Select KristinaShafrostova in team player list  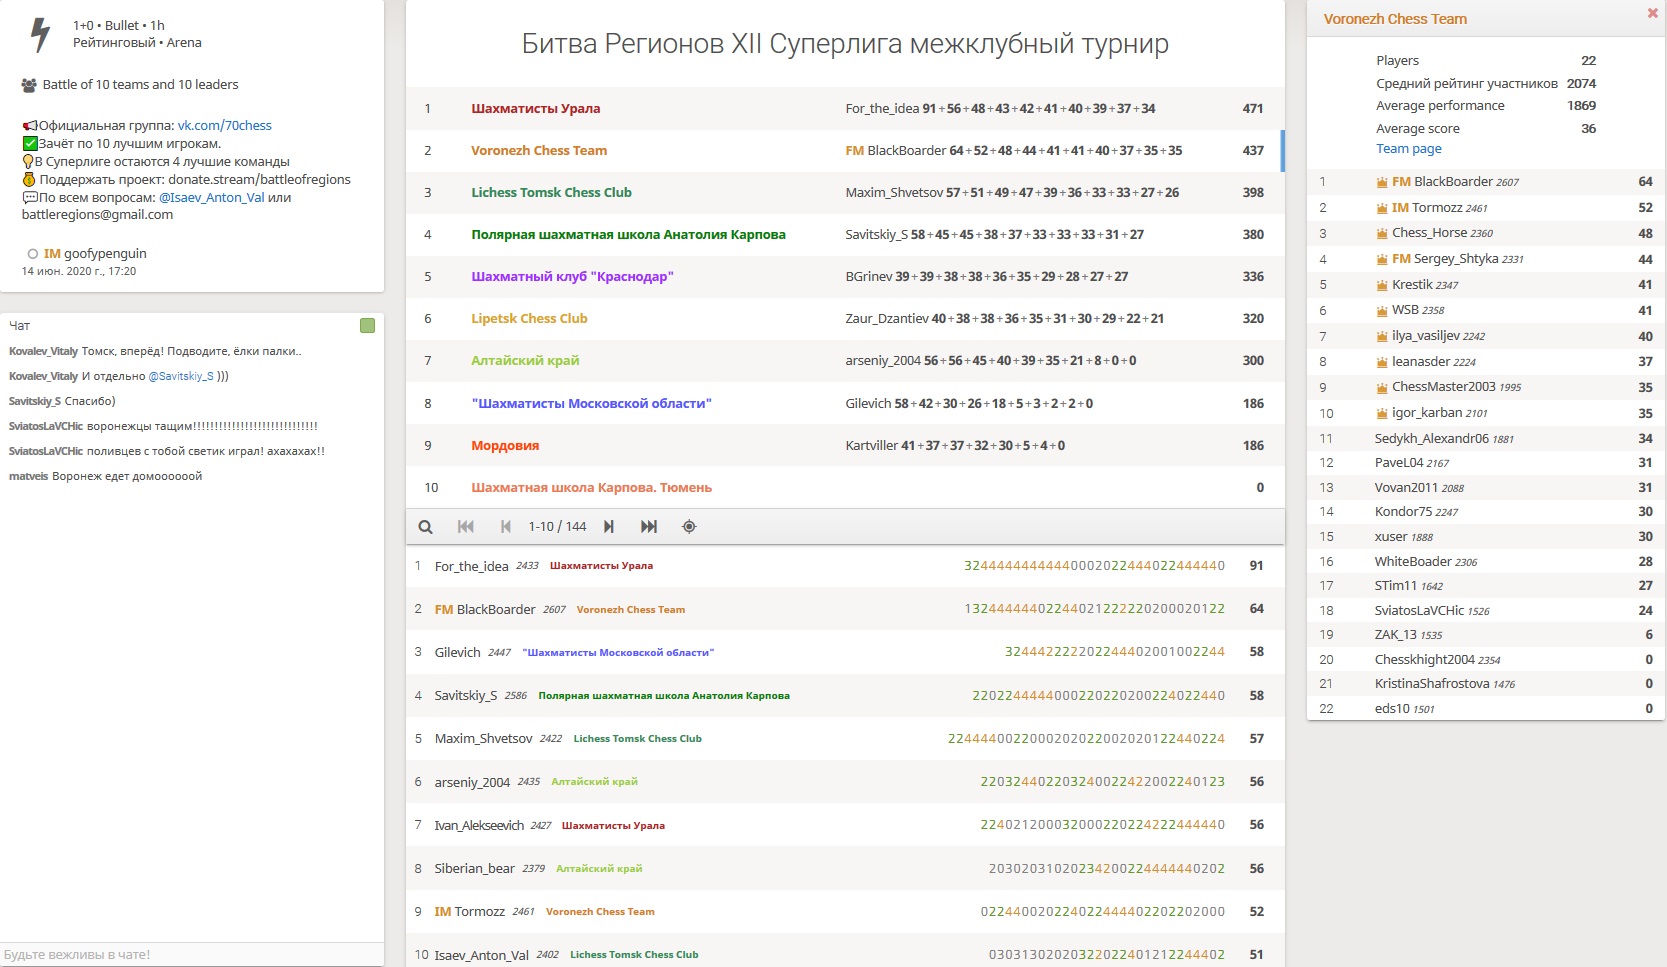click(1486, 683)
